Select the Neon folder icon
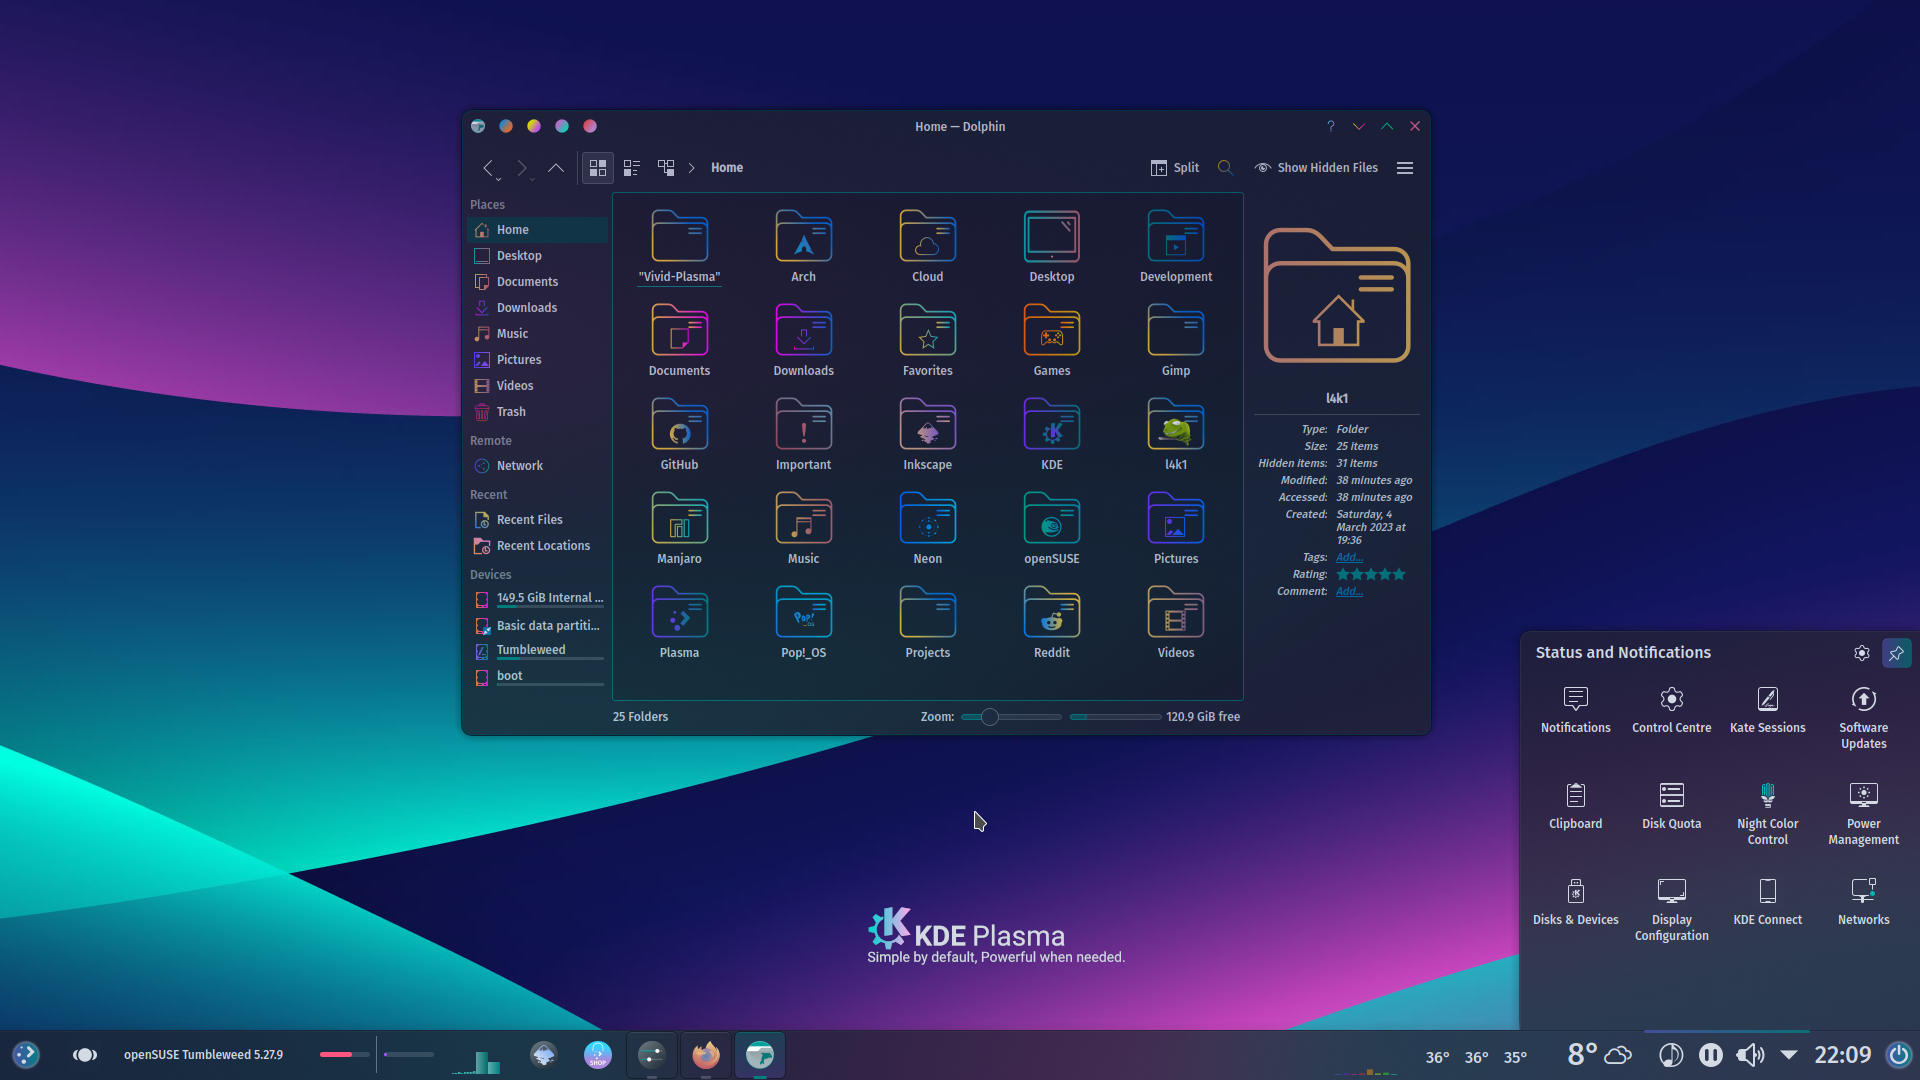The height and width of the screenshot is (1080, 1920). pyautogui.click(x=927, y=518)
